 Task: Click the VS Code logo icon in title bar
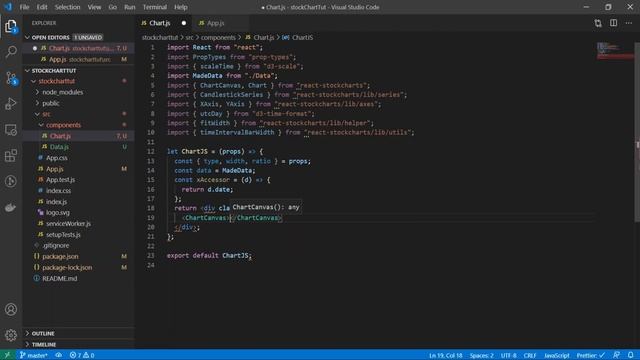point(8,7)
